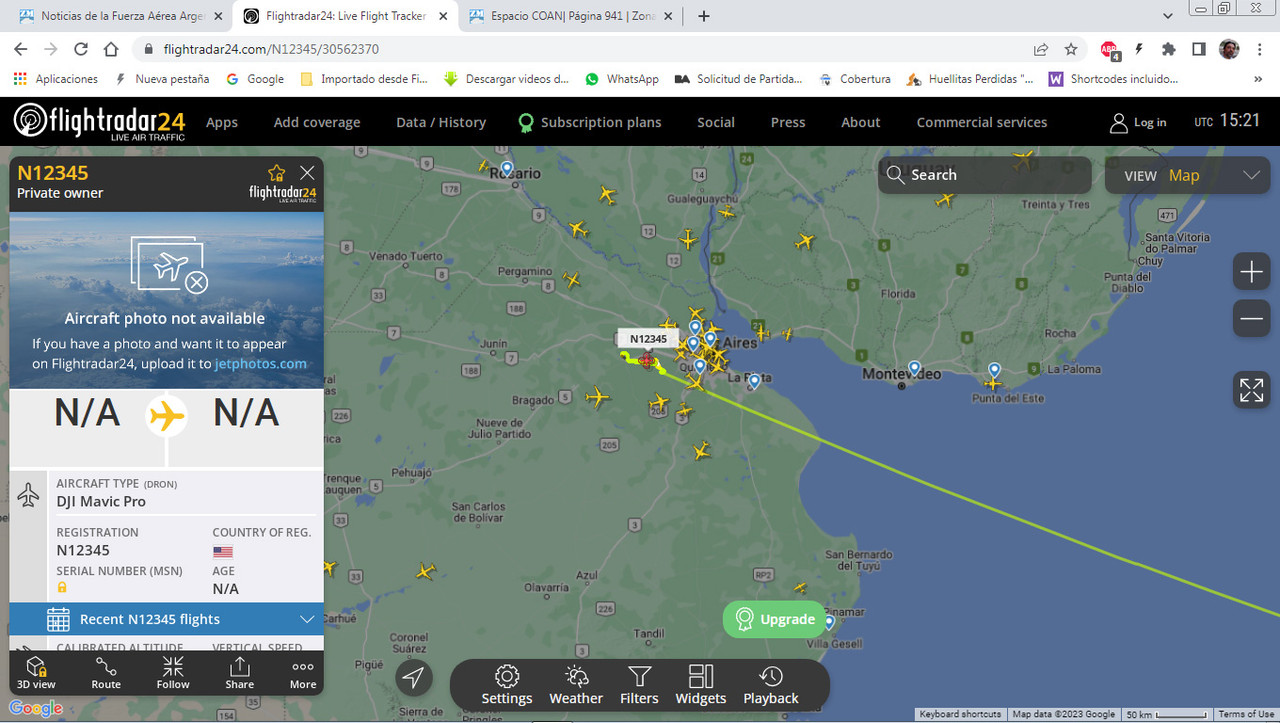Image resolution: width=1280 pixels, height=723 pixels.
Task: Switch to Espacio COAN browser tab
Action: coord(572,16)
